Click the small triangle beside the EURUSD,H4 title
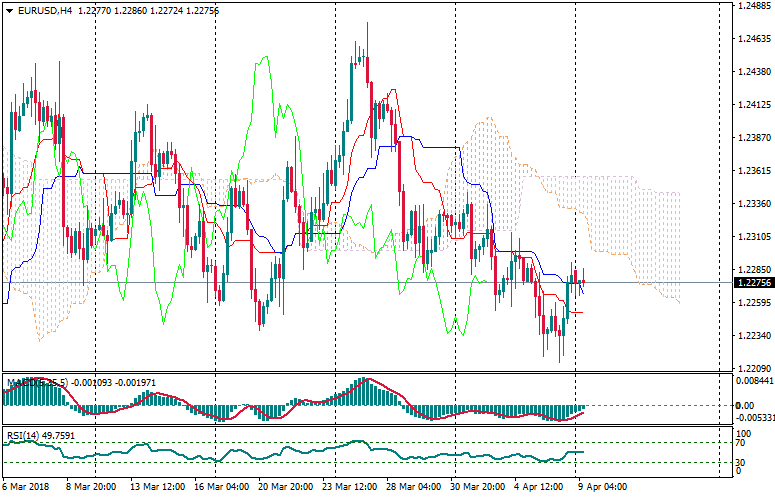 (8, 11)
